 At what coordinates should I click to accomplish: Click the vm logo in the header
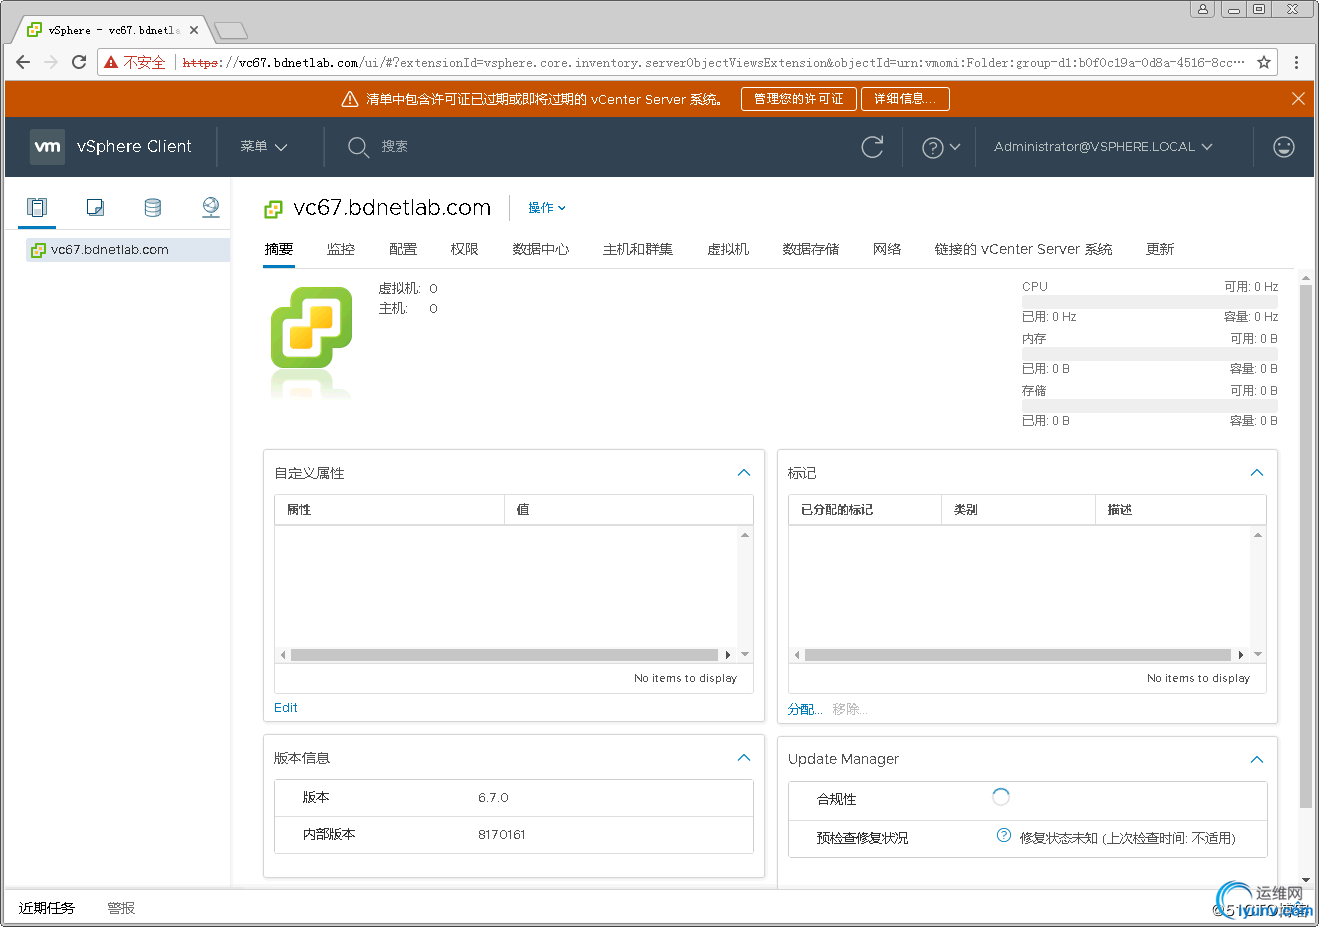click(47, 146)
